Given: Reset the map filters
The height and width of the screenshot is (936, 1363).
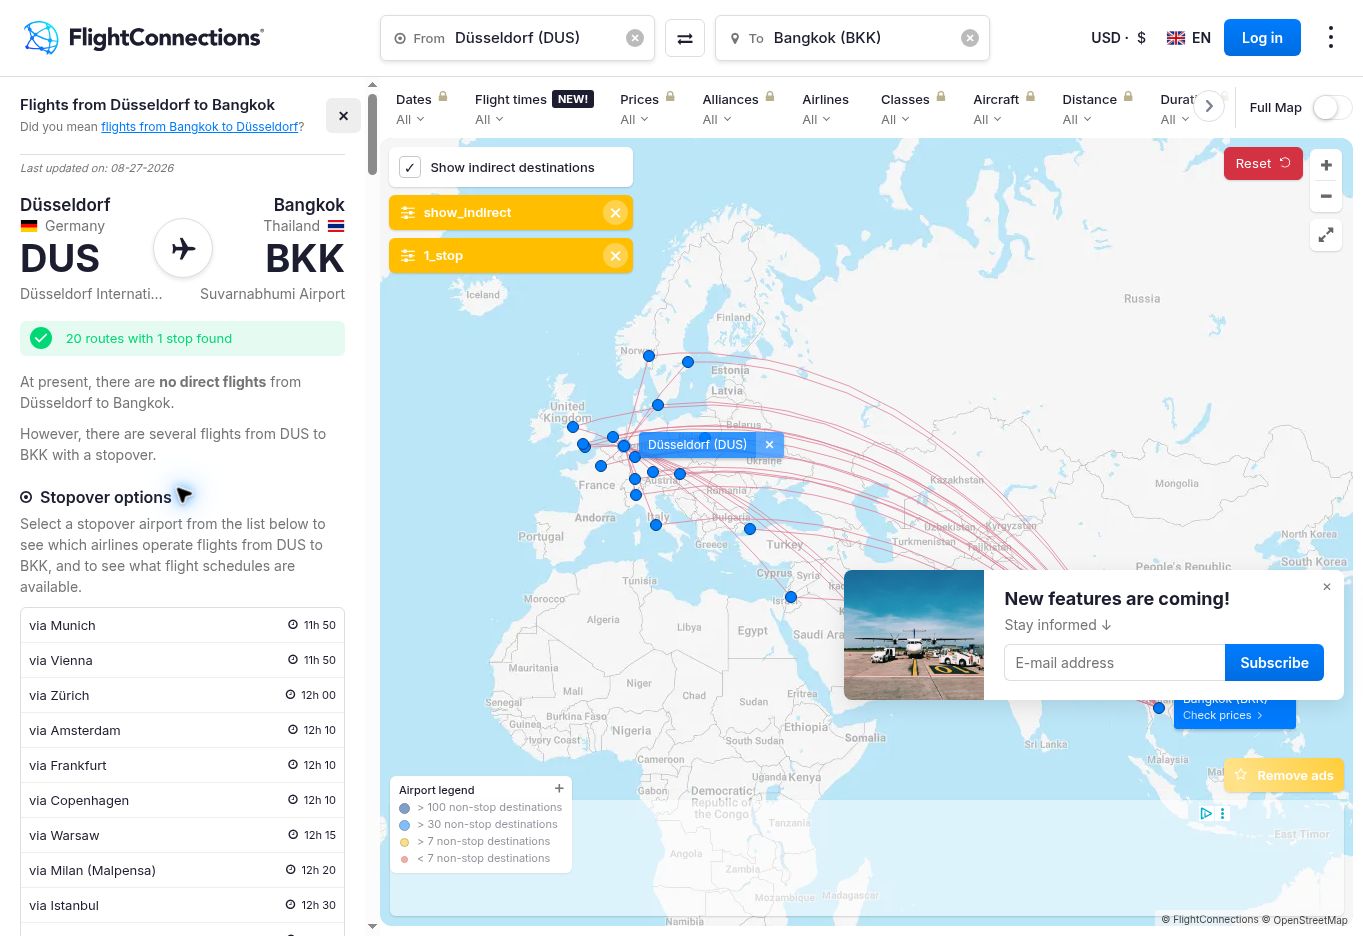Looking at the screenshot, I should (x=1263, y=164).
